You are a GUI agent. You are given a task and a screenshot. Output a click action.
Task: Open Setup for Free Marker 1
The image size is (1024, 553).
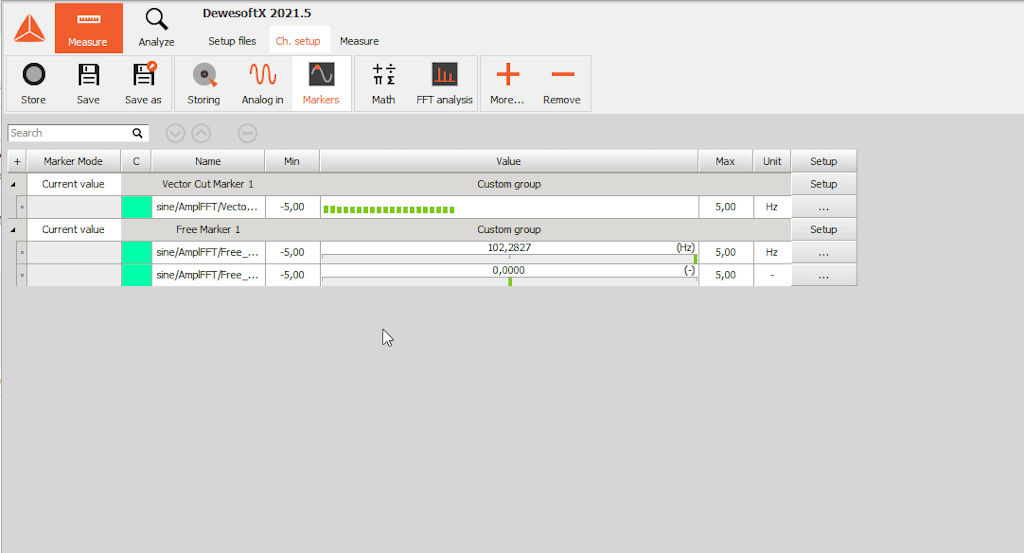(824, 230)
